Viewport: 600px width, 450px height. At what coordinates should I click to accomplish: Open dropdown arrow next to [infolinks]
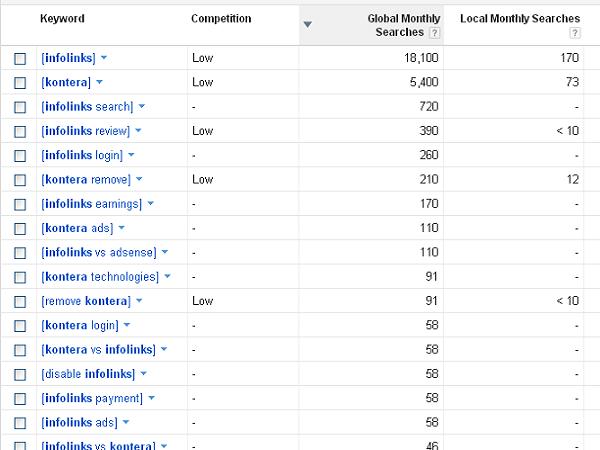pyautogui.click(x=104, y=58)
